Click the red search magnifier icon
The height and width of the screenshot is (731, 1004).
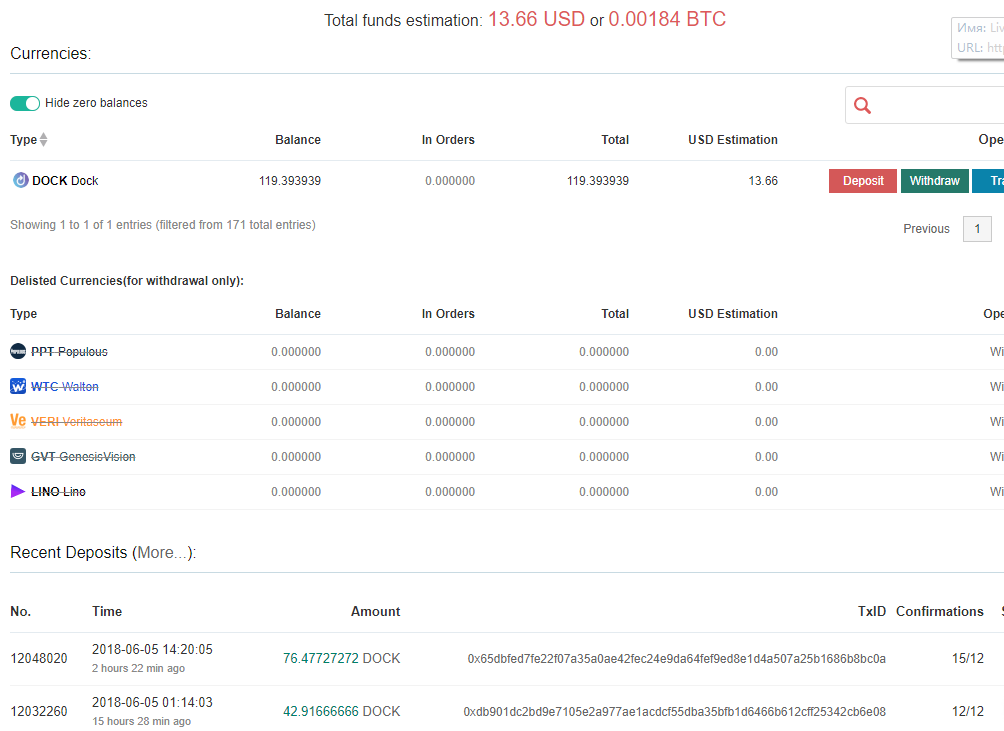862,106
